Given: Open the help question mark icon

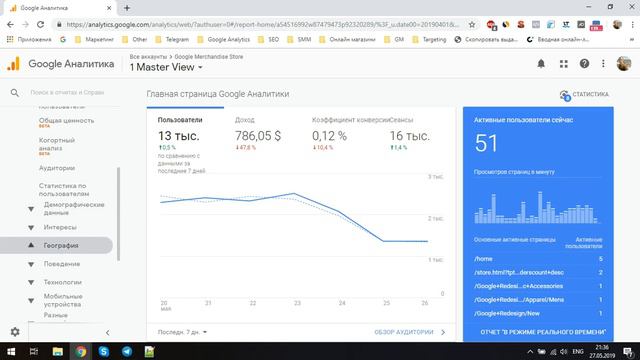Looking at the screenshot, I should tap(584, 64).
